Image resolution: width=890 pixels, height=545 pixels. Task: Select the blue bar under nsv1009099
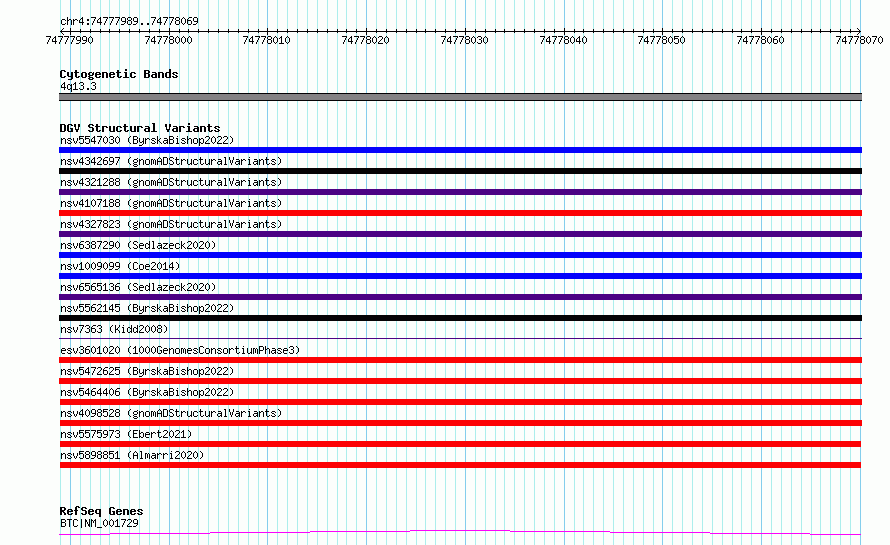click(460, 276)
